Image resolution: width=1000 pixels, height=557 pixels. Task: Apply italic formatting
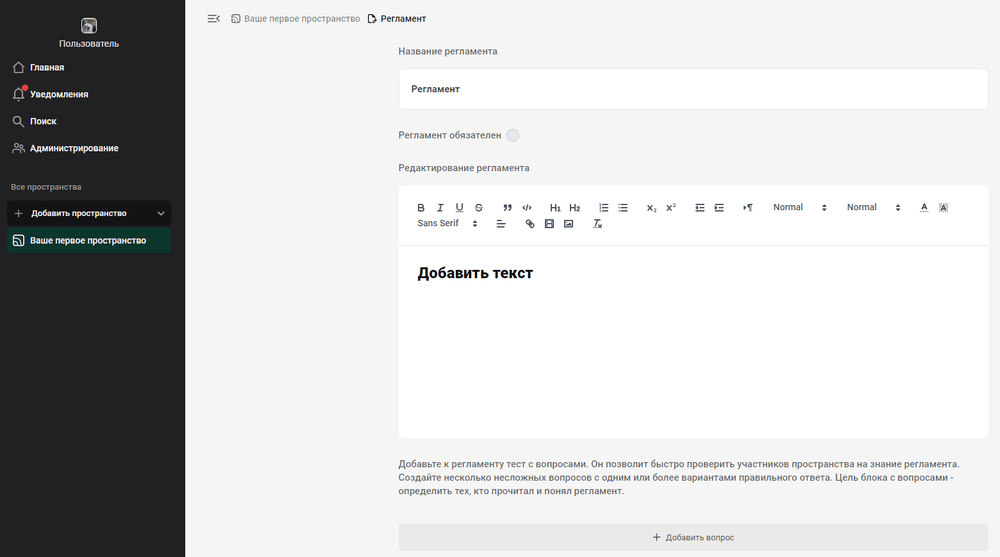pyautogui.click(x=440, y=207)
